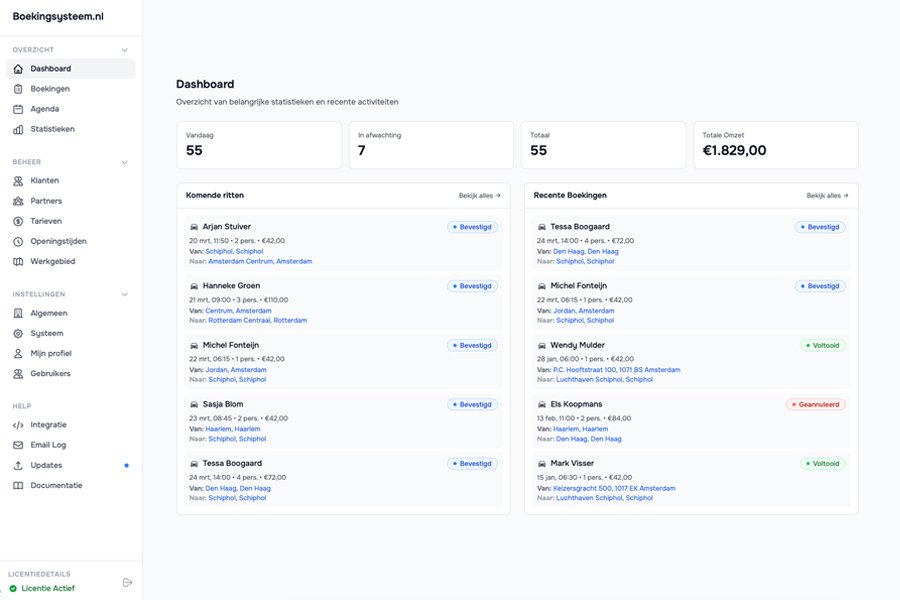
Task: Click the Updates upload icon with blue dot
Action: click(x=18, y=464)
